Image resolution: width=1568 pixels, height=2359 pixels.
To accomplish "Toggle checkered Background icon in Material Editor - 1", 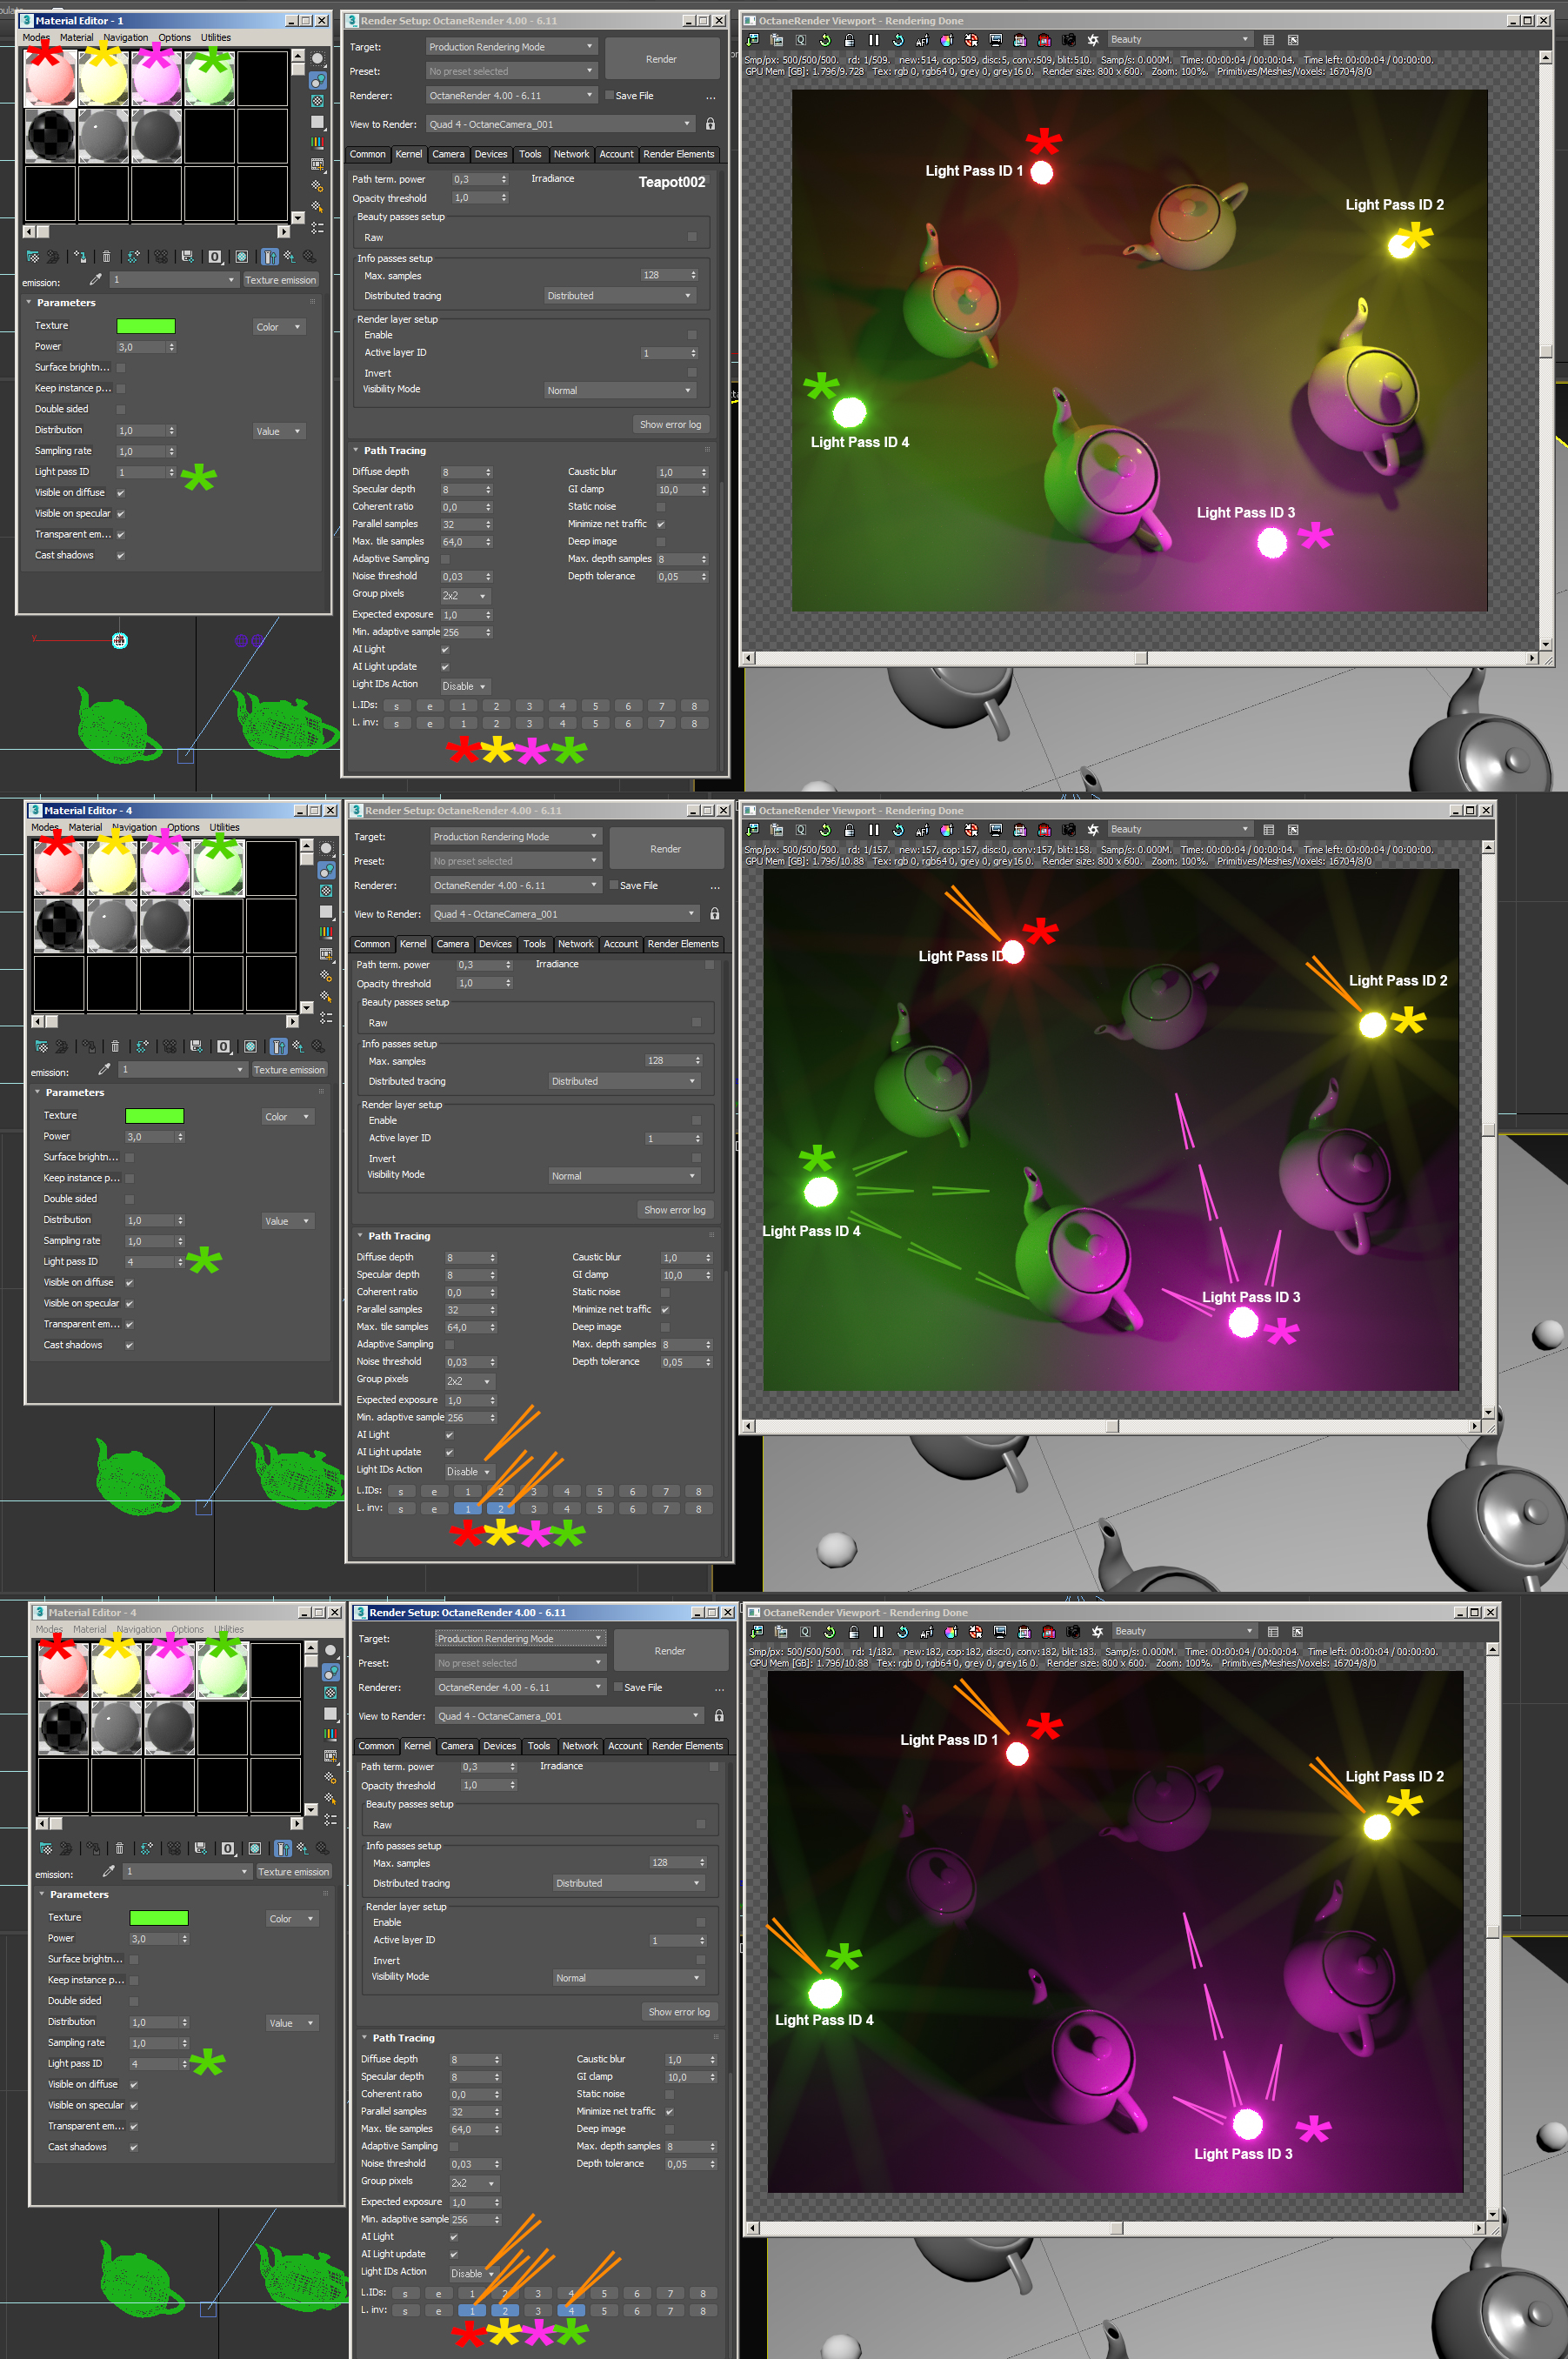I will (318, 101).
